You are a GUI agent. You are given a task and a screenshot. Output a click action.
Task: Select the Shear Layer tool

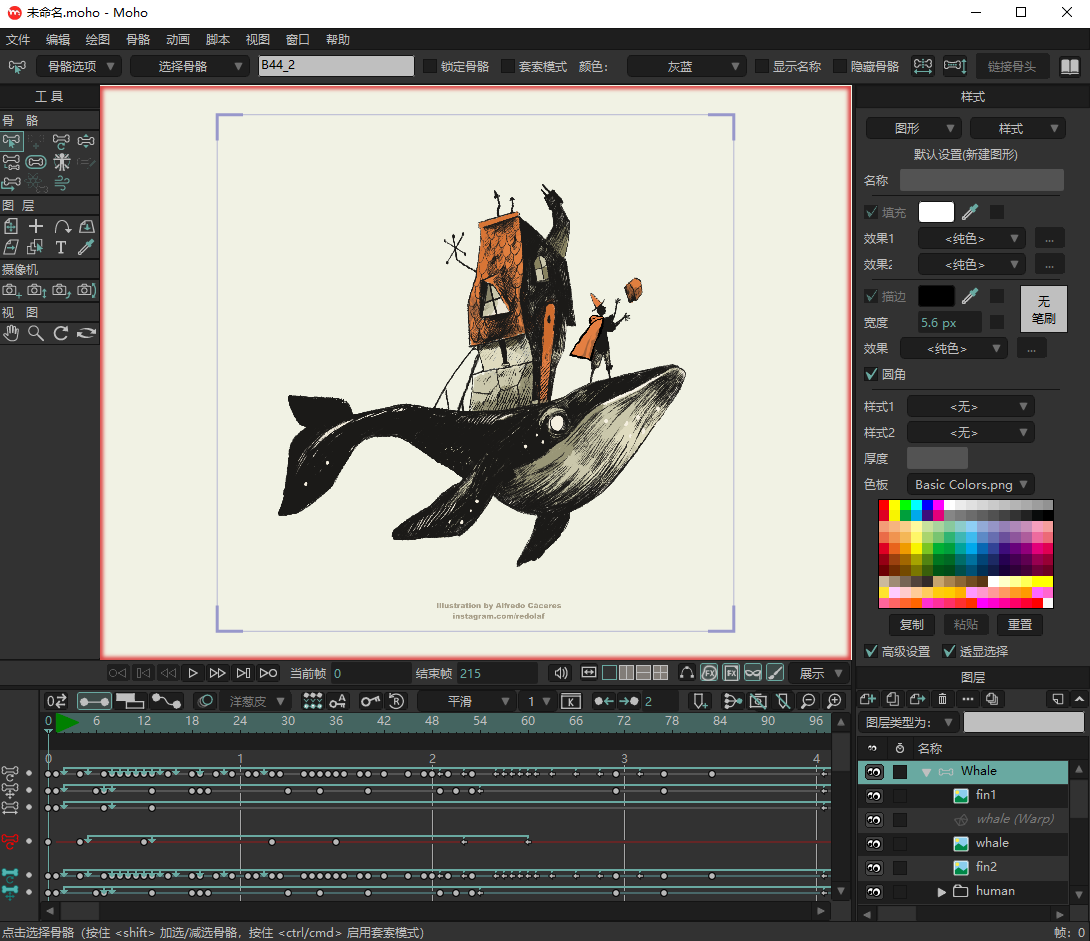12,247
